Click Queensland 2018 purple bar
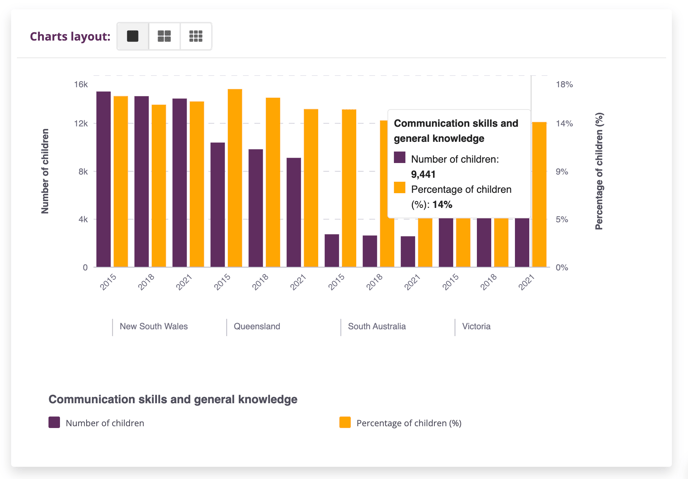Viewport: 688px width, 479px height. (x=256, y=208)
